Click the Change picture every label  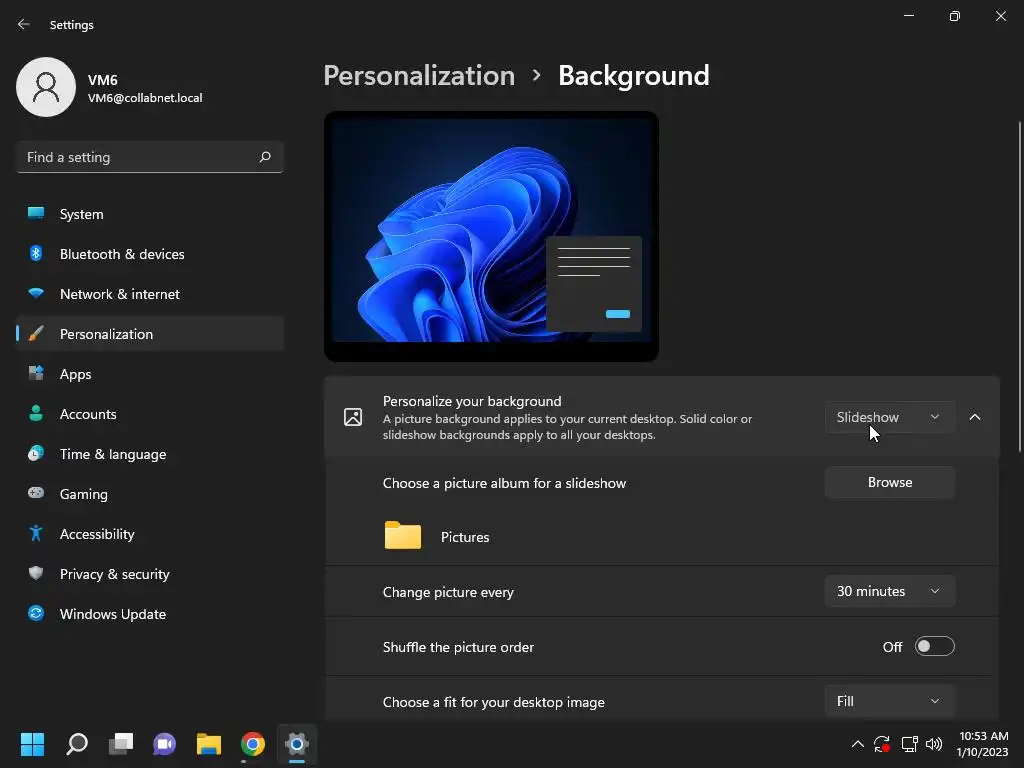tap(448, 592)
